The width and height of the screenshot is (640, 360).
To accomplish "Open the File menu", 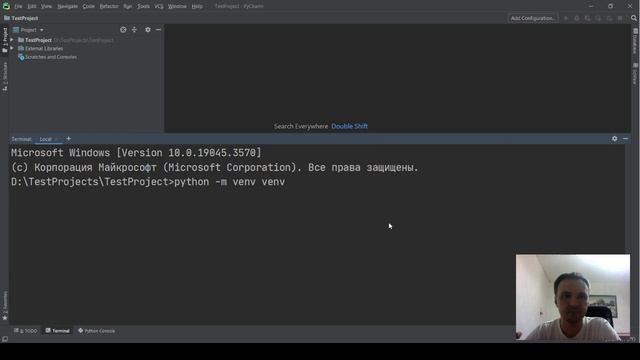I will pyautogui.click(x=18, y=6).
